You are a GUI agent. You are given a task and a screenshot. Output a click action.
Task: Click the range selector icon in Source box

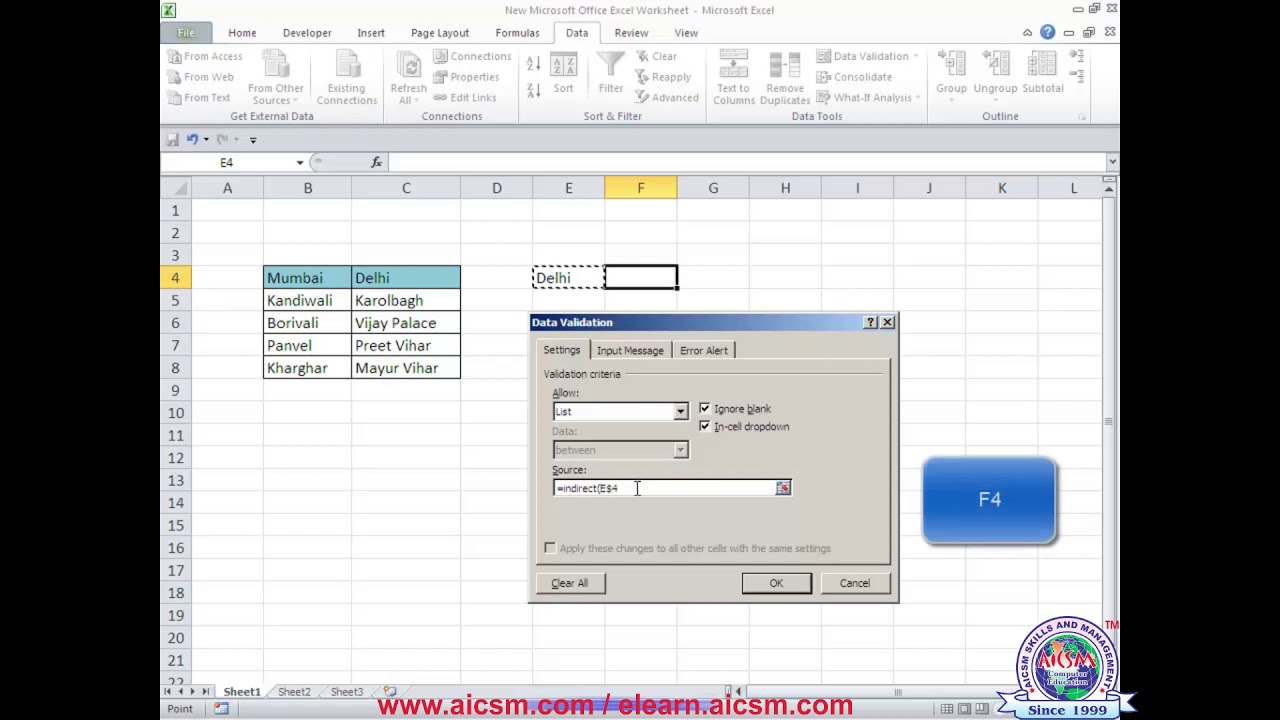click(x=782, y=488)
